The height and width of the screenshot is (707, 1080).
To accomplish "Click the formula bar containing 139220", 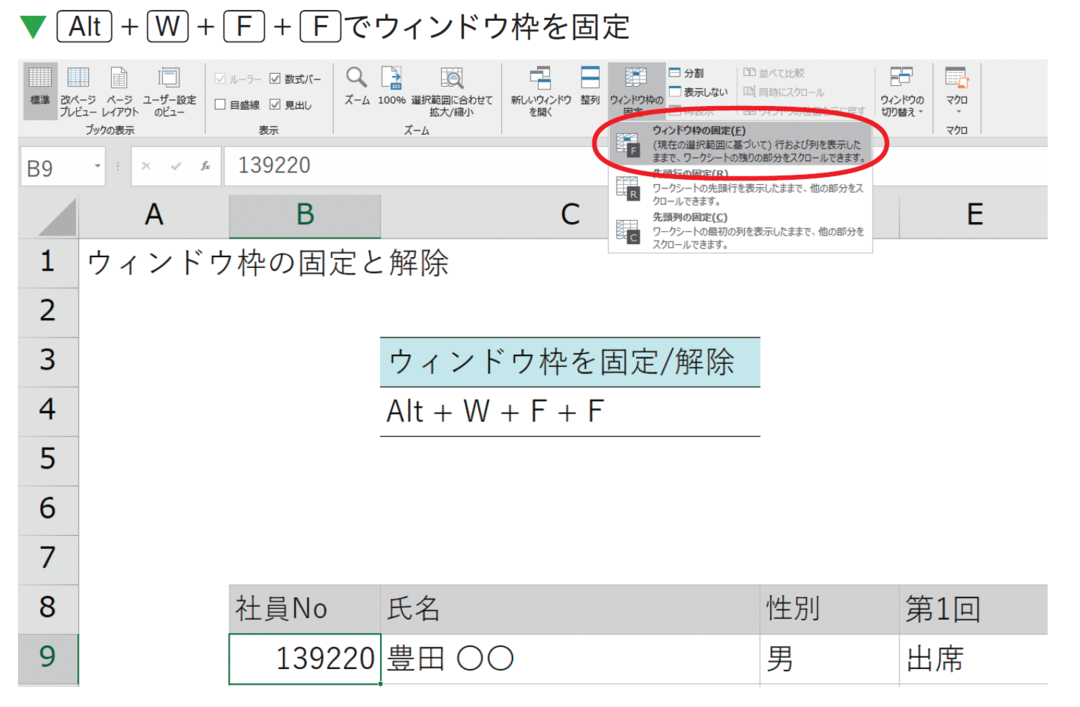I will click(400, 167).
